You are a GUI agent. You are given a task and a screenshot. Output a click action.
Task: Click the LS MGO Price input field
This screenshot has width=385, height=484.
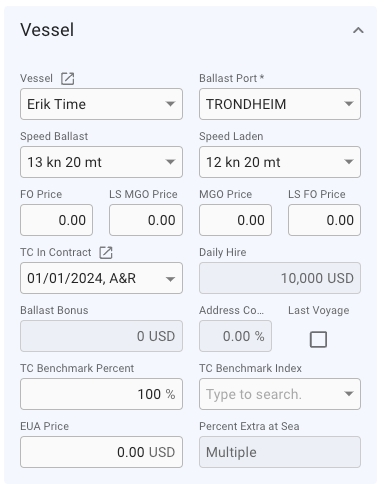146,220
